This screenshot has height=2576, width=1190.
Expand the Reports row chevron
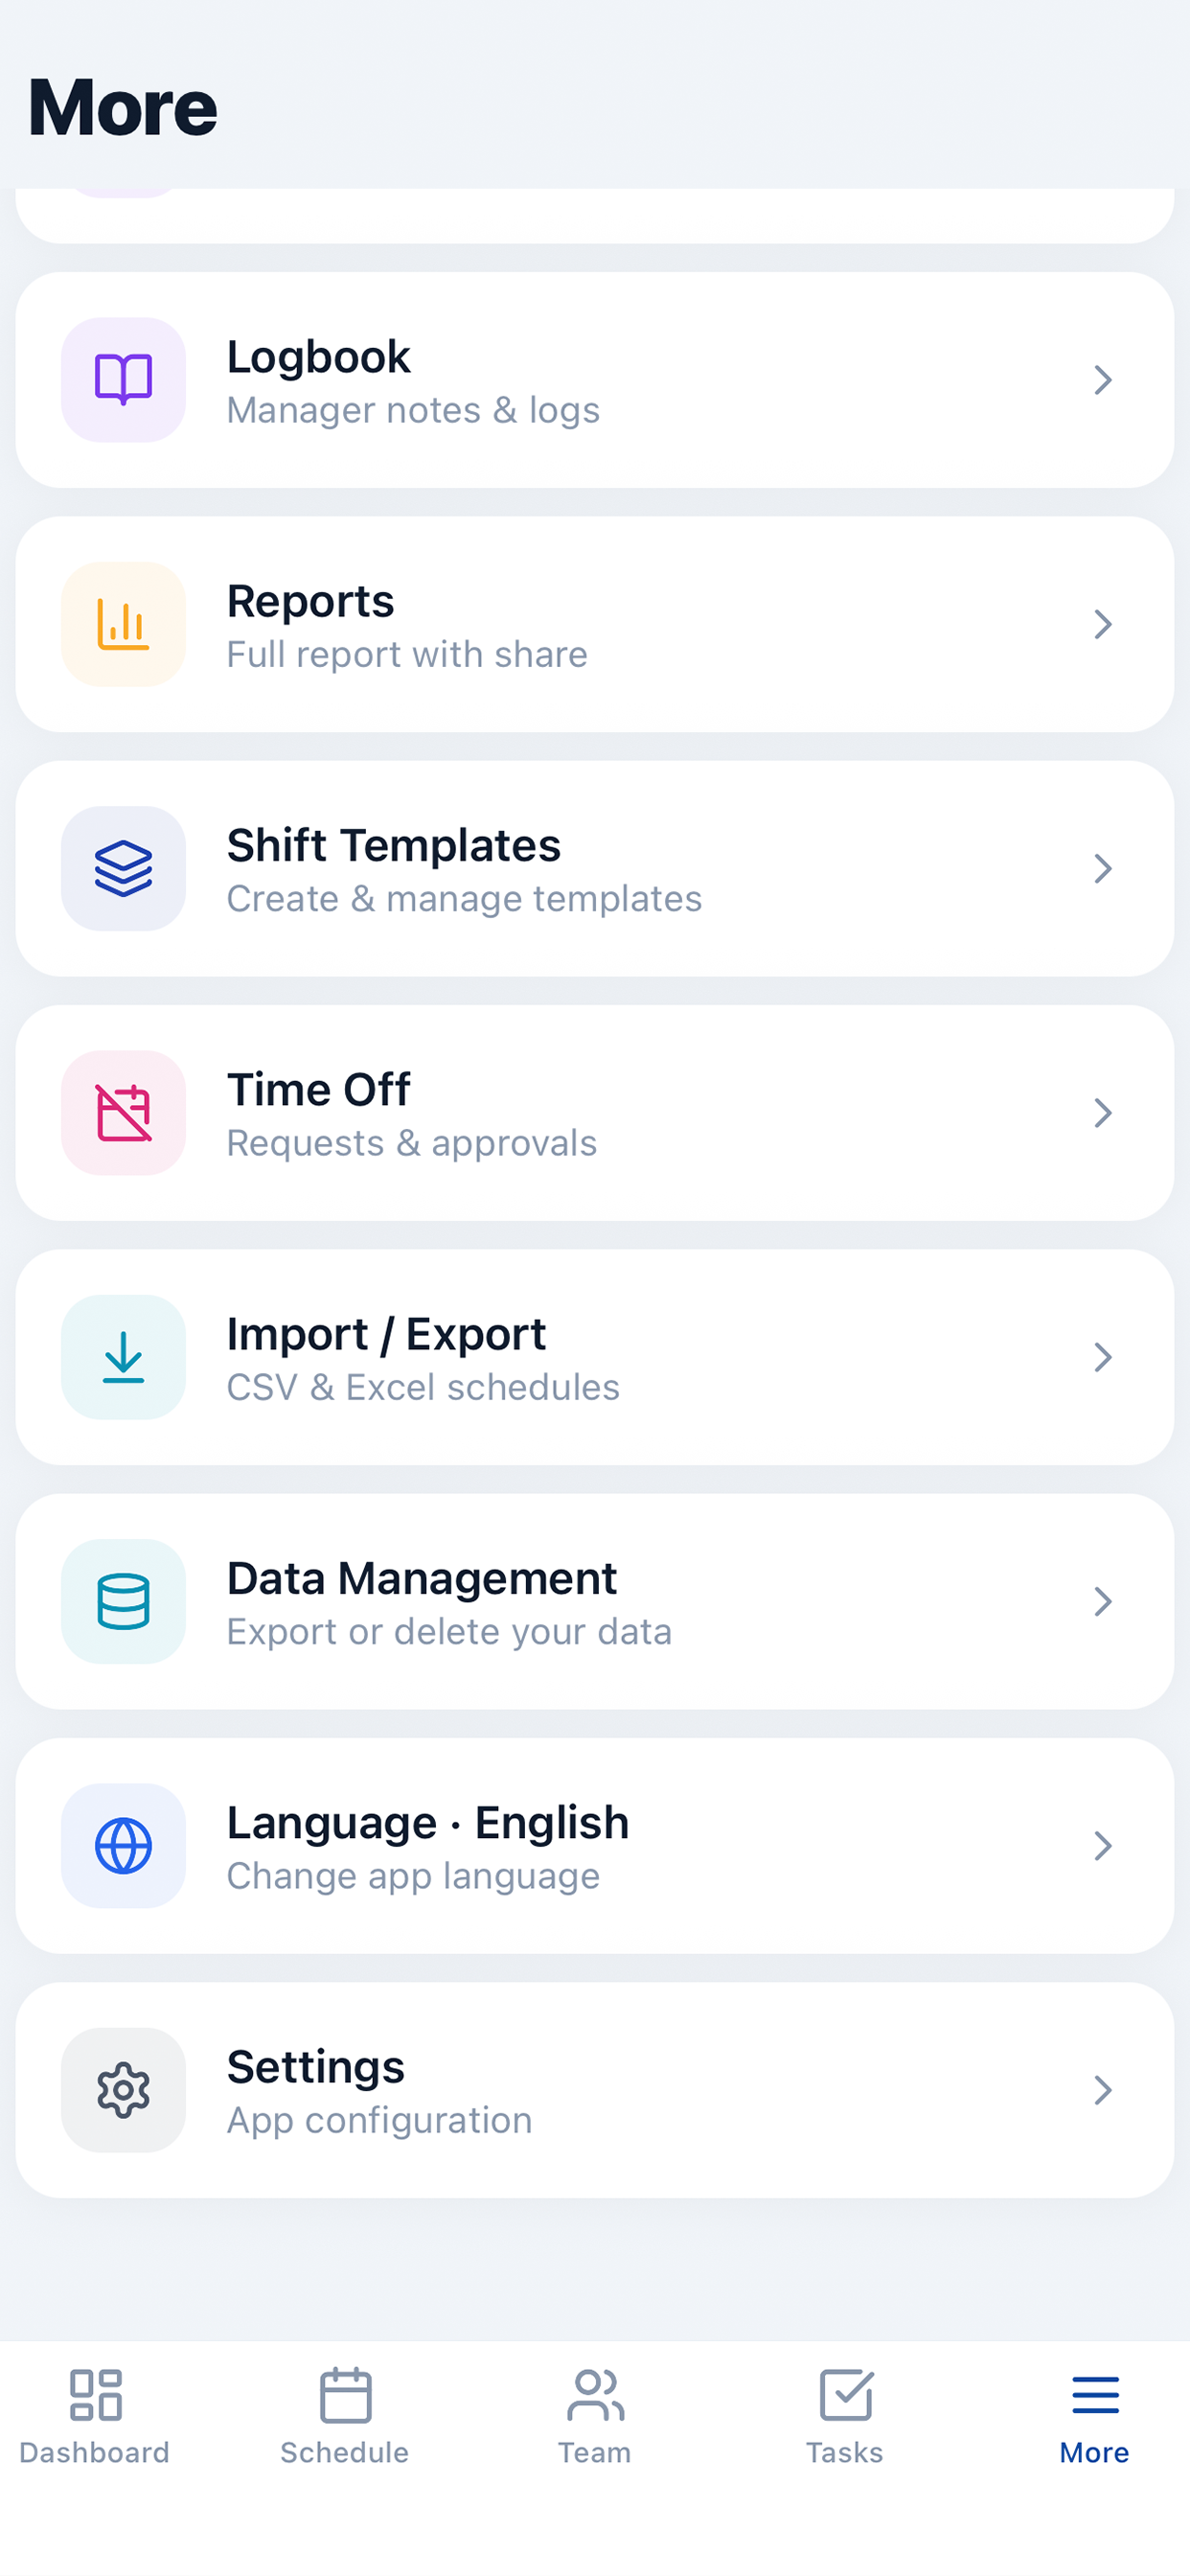tap(1102, 624)
